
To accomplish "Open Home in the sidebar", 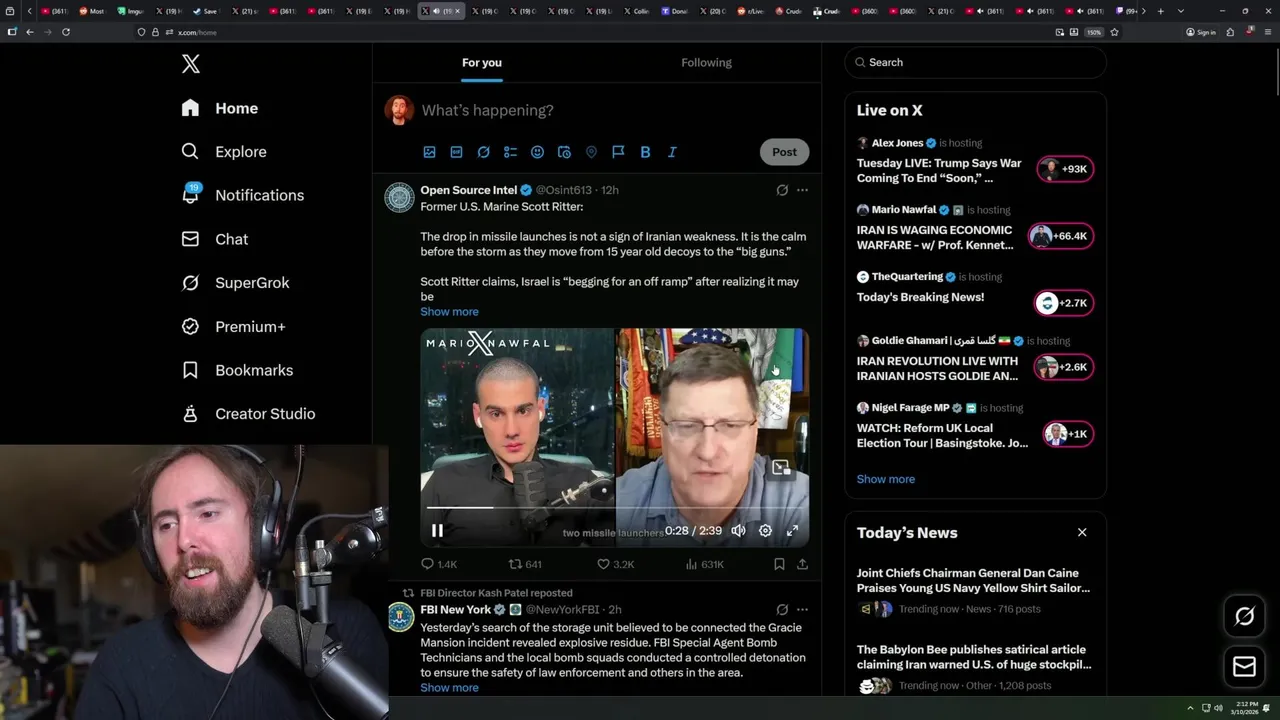I will [x=220, y=108].
